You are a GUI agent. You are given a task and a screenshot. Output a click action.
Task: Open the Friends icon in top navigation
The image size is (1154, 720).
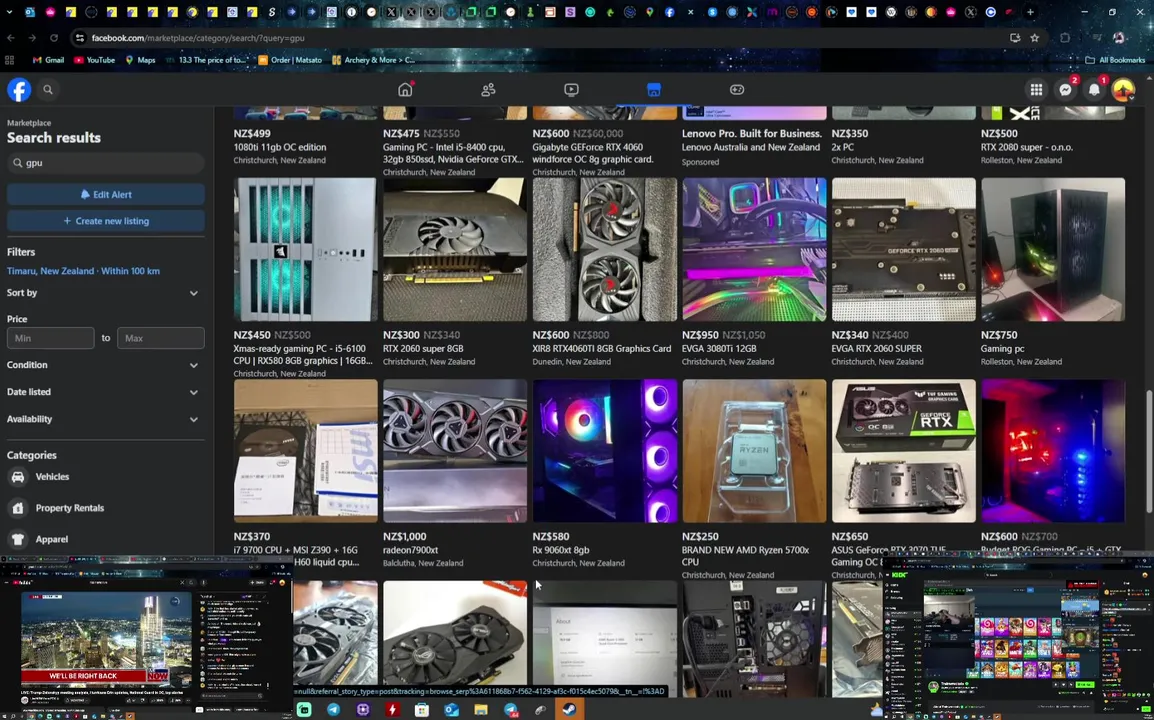click(488, 90)
